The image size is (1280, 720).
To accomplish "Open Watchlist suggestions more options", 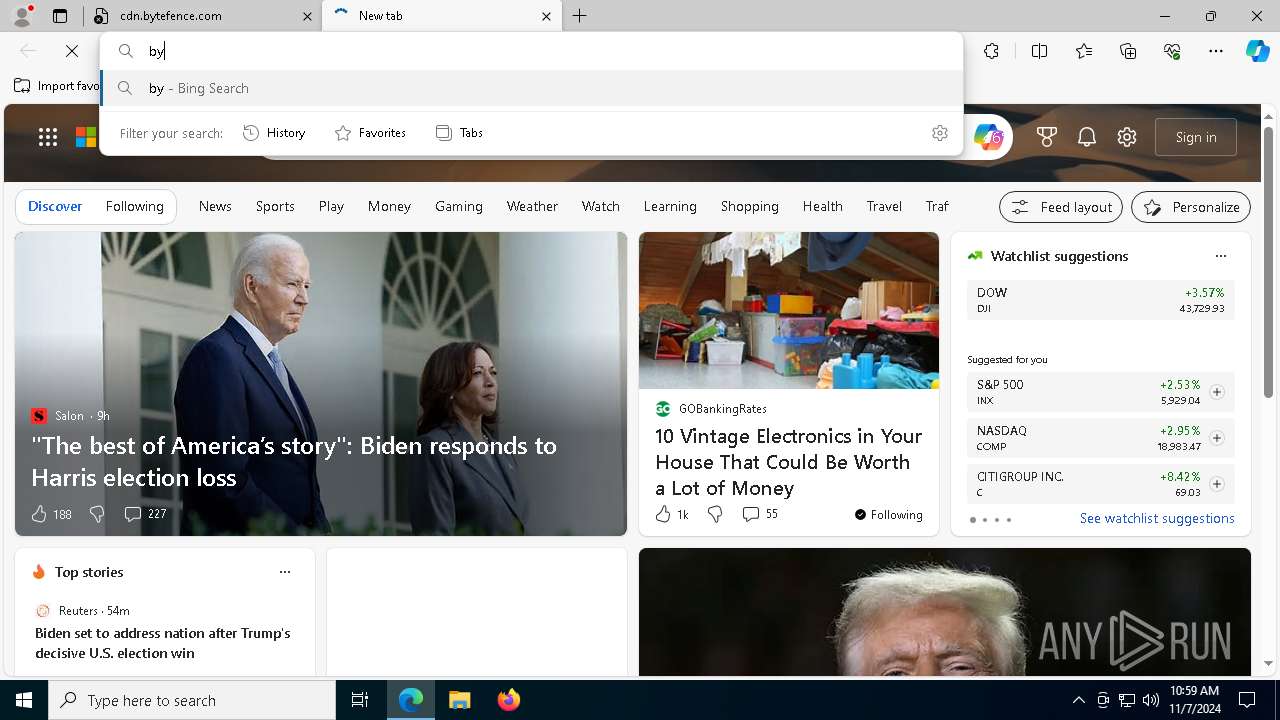I will (1221, 256).
